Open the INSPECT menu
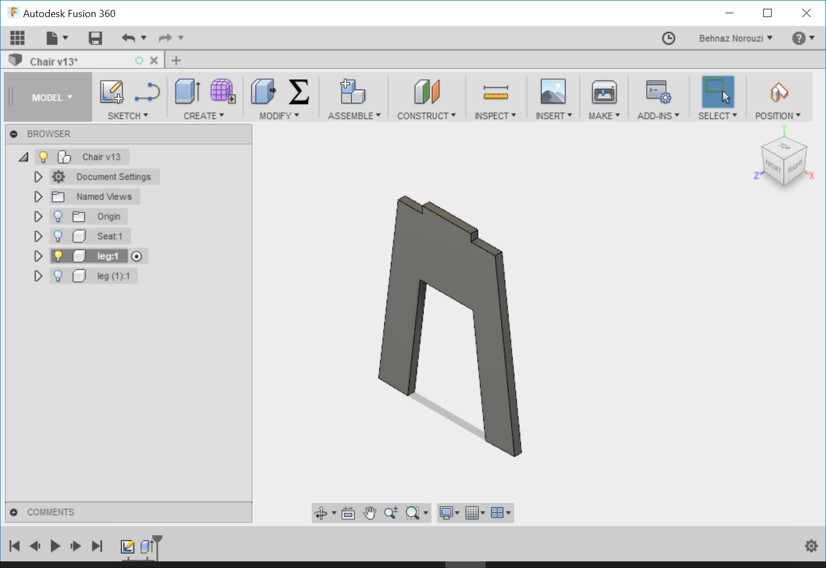 (495, 115)
